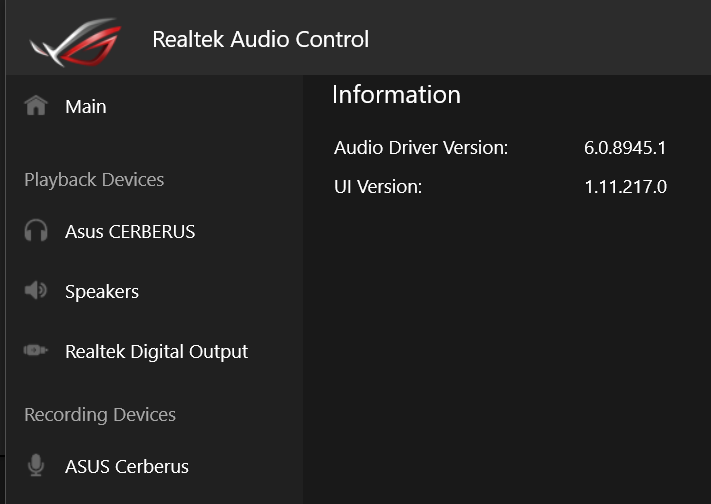Select Realtek Digital Output device
The image size is (711, 504).
[x=156, y=352]
